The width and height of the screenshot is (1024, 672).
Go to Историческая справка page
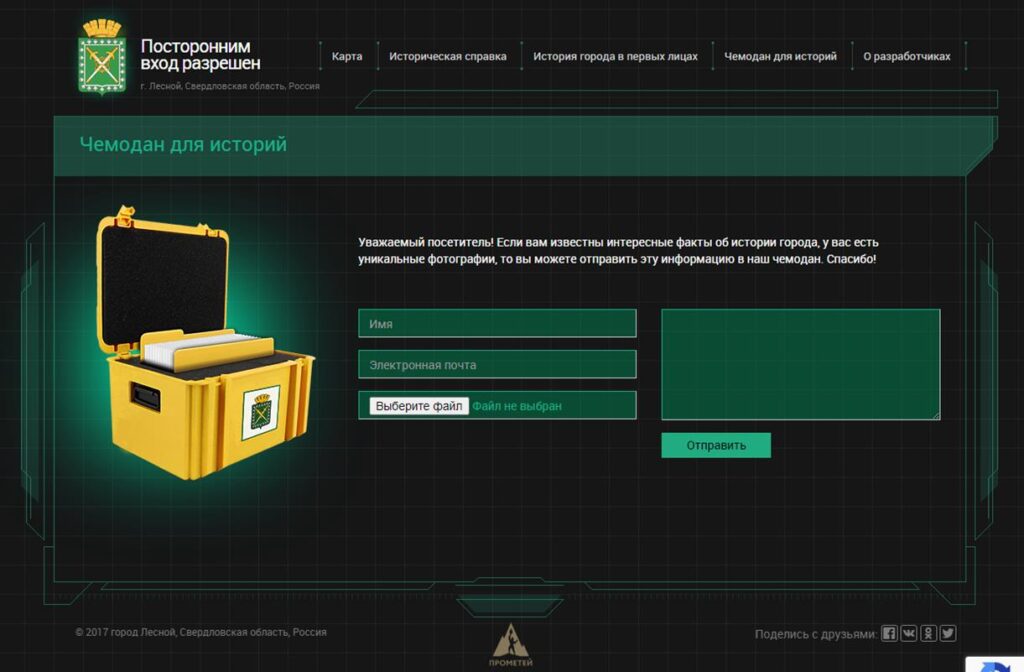pyautogui.click(x=448, y=57)
